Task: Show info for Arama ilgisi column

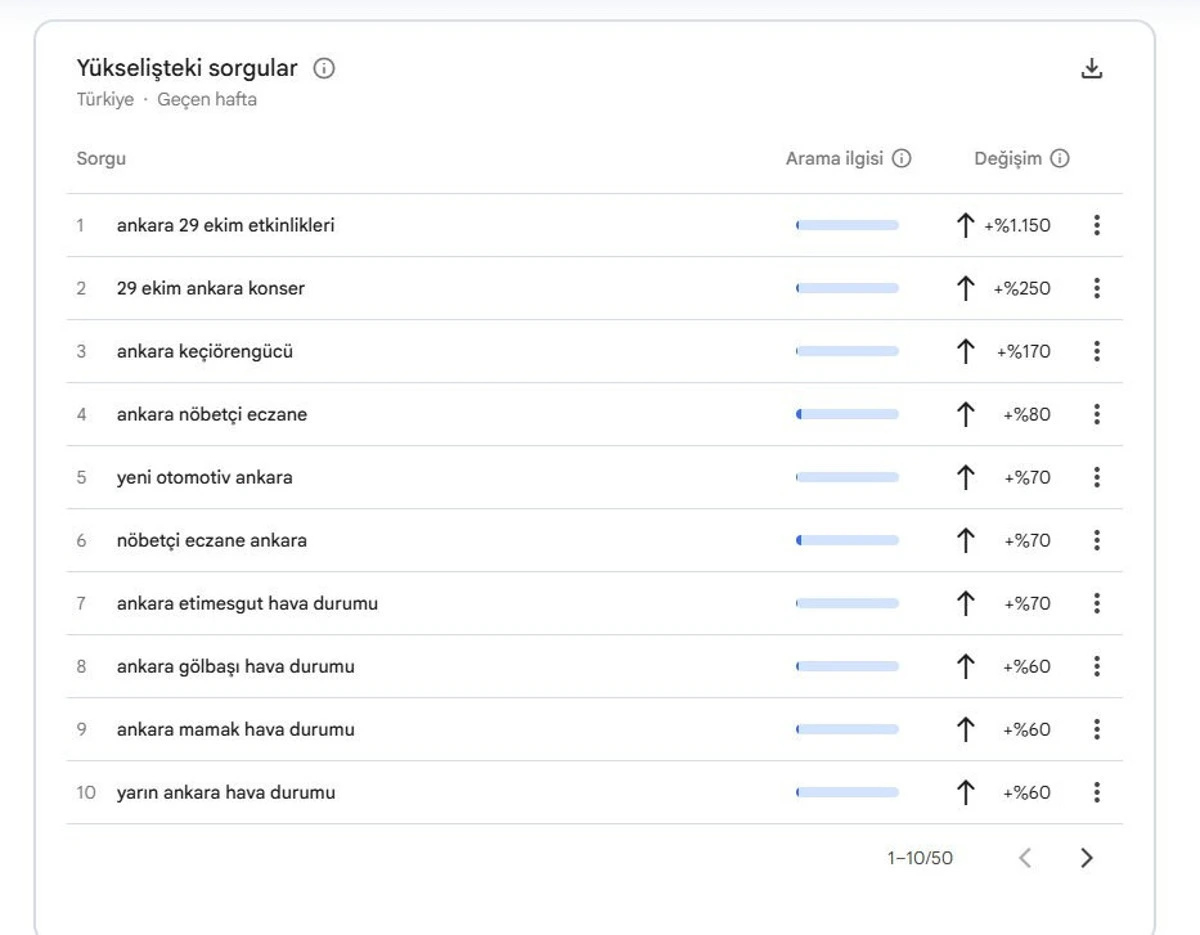Action: pos(901,159)
